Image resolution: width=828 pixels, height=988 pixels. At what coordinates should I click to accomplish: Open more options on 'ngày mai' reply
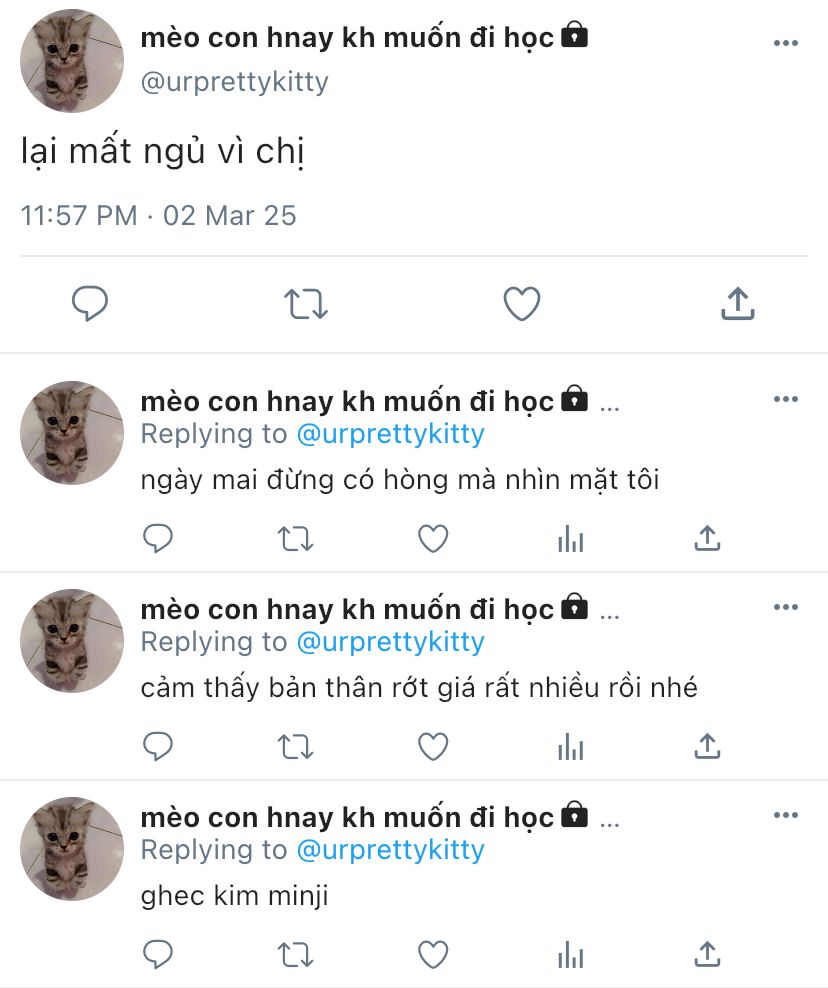pos(786,399)
